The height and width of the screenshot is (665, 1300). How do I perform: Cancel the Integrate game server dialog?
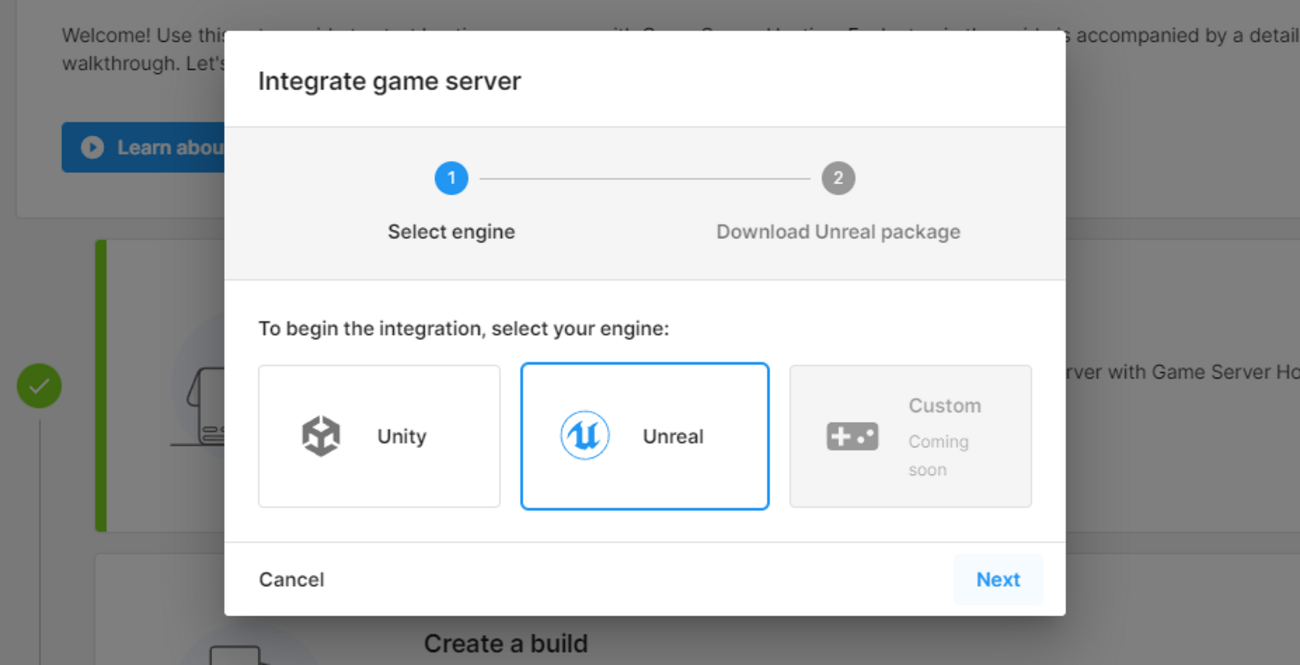(x=291, y=580)
